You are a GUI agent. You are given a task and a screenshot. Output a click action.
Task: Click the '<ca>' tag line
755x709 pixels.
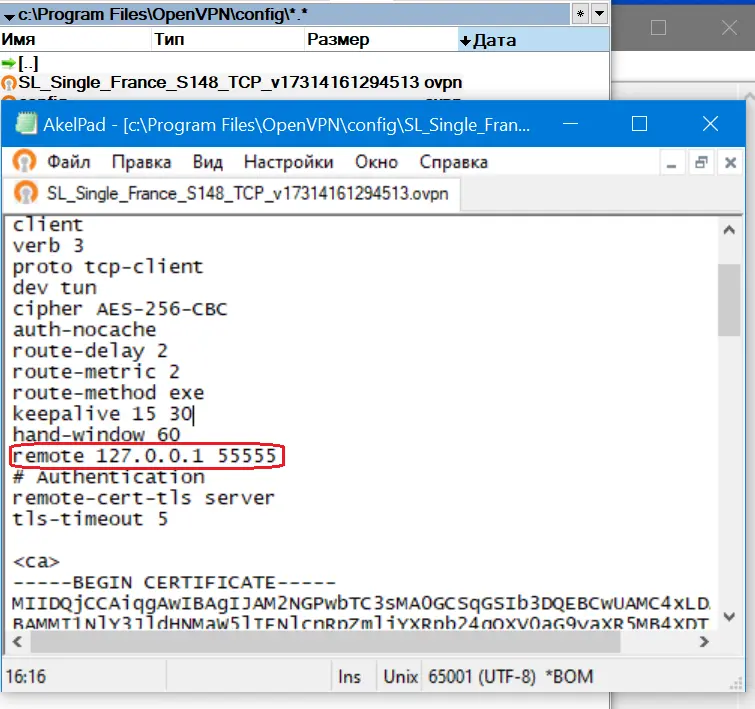36,561
